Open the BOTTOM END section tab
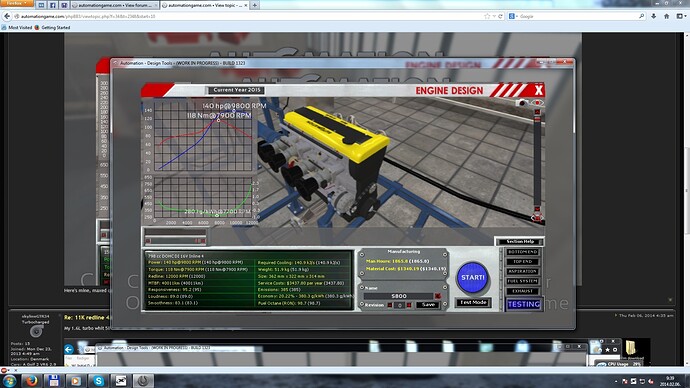Image resolution: width=690 pixels, height=388 pixels. (x=522, y=252)
